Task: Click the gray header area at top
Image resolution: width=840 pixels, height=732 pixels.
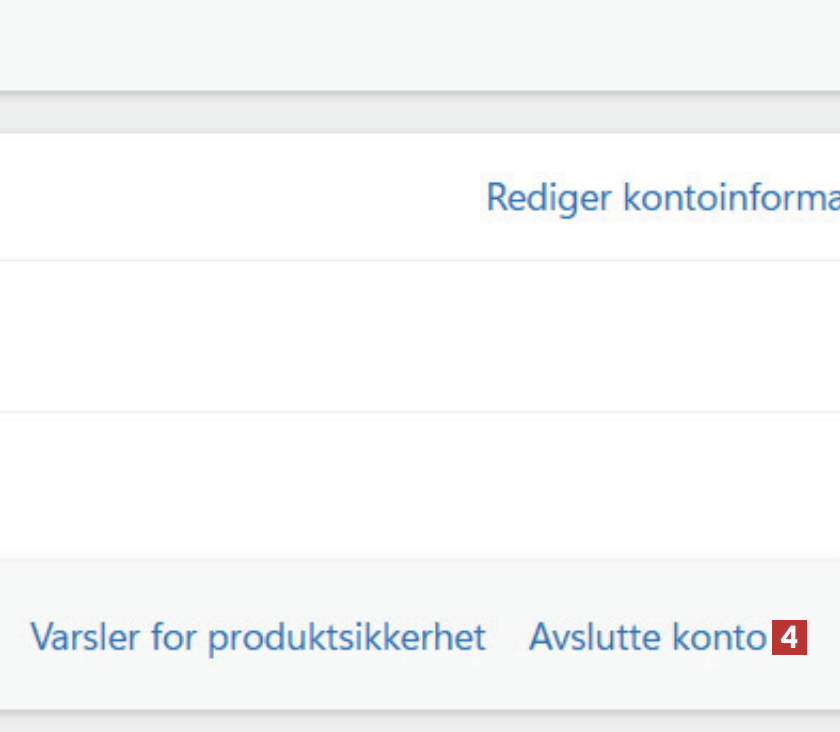Action: pyautogui.click(x=400, y=45)
